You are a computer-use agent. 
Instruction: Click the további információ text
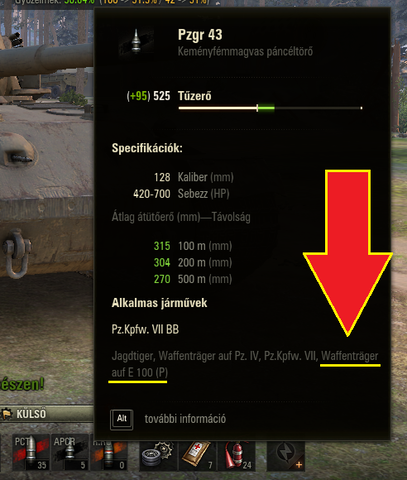coord(185,419)
